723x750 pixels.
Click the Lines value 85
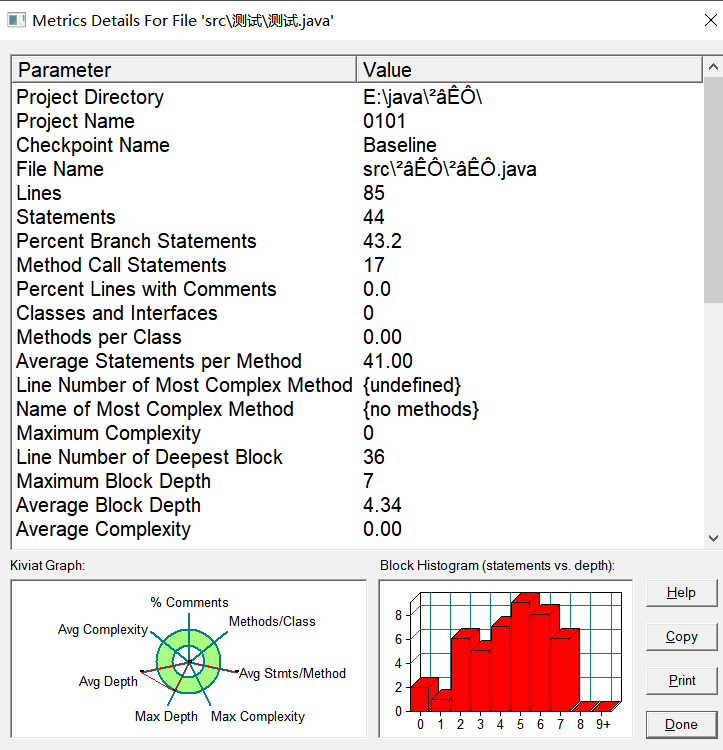373,193
